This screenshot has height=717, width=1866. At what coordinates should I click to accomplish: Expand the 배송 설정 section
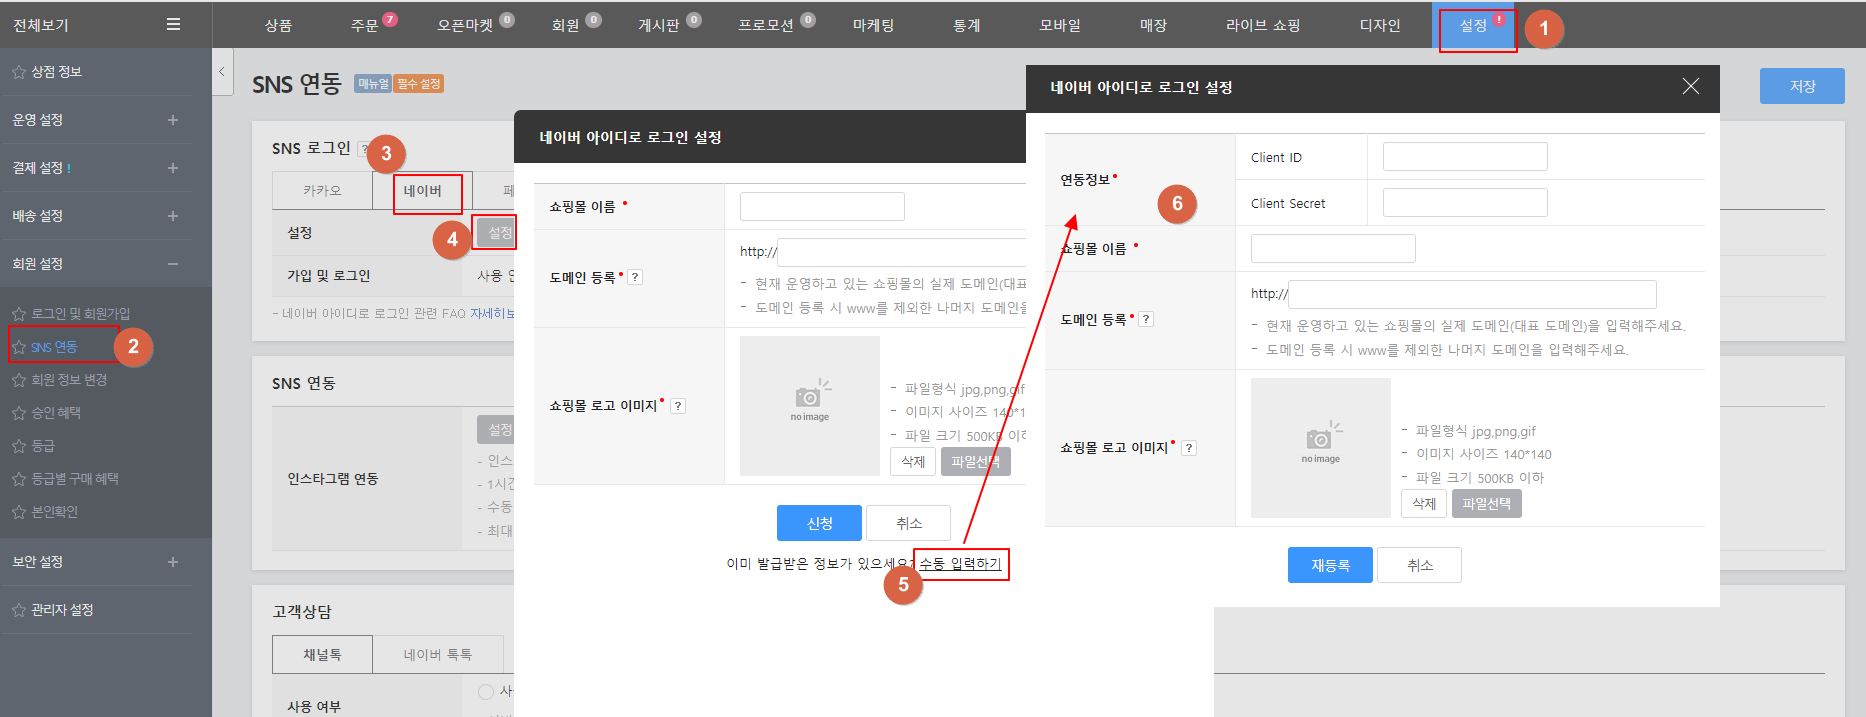(x=173, y=216)
